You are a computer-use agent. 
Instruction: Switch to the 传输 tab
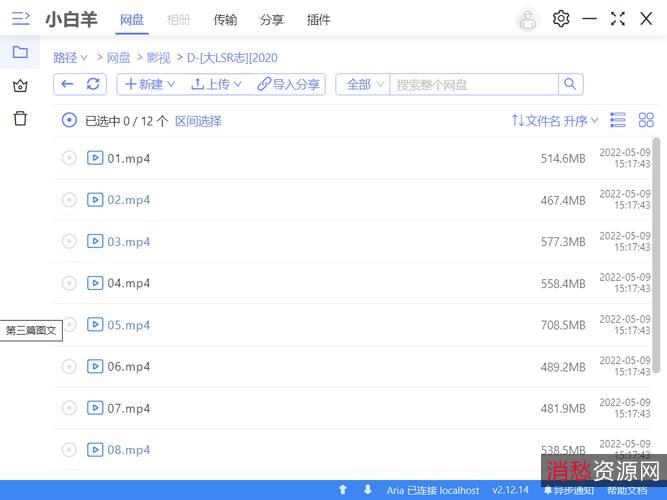point(225,20)
